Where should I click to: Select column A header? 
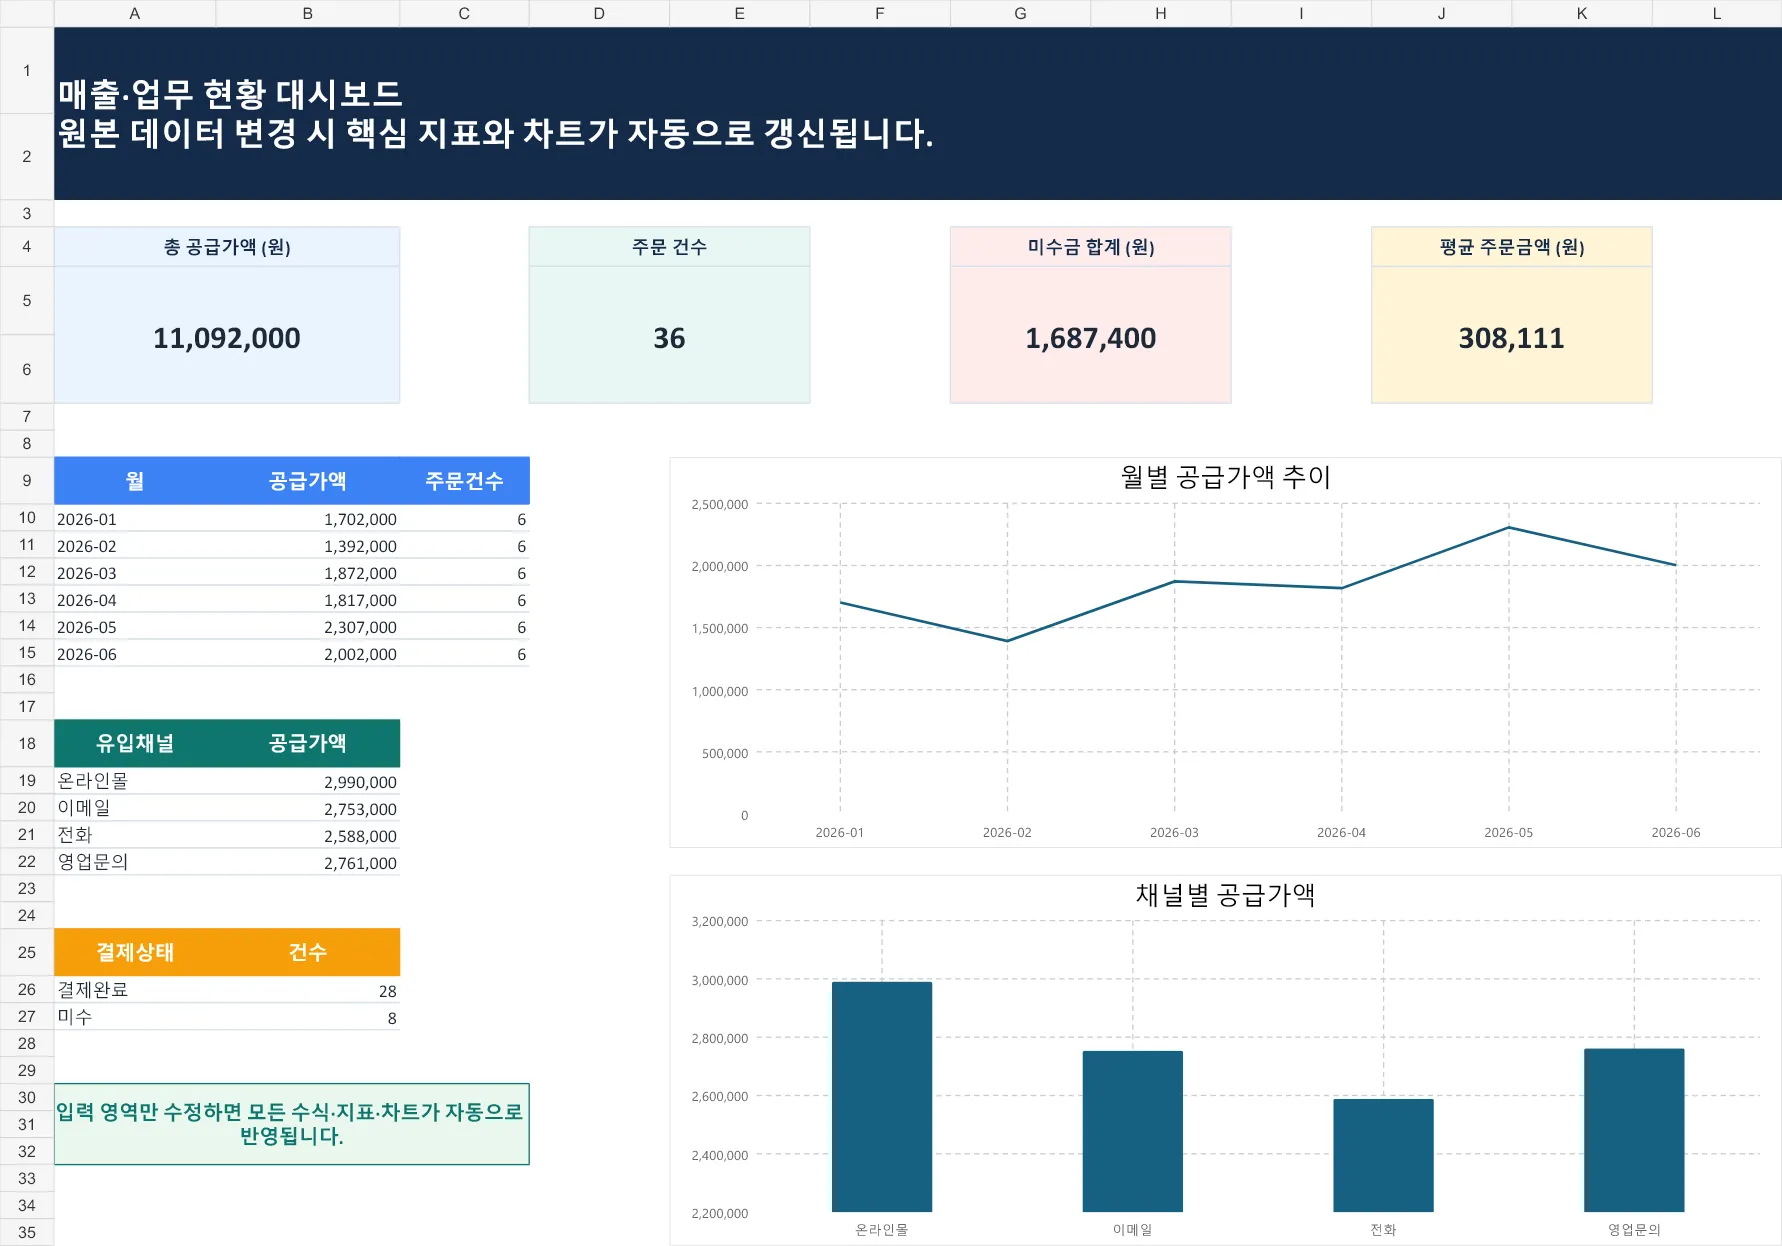[x=135, y=13]
